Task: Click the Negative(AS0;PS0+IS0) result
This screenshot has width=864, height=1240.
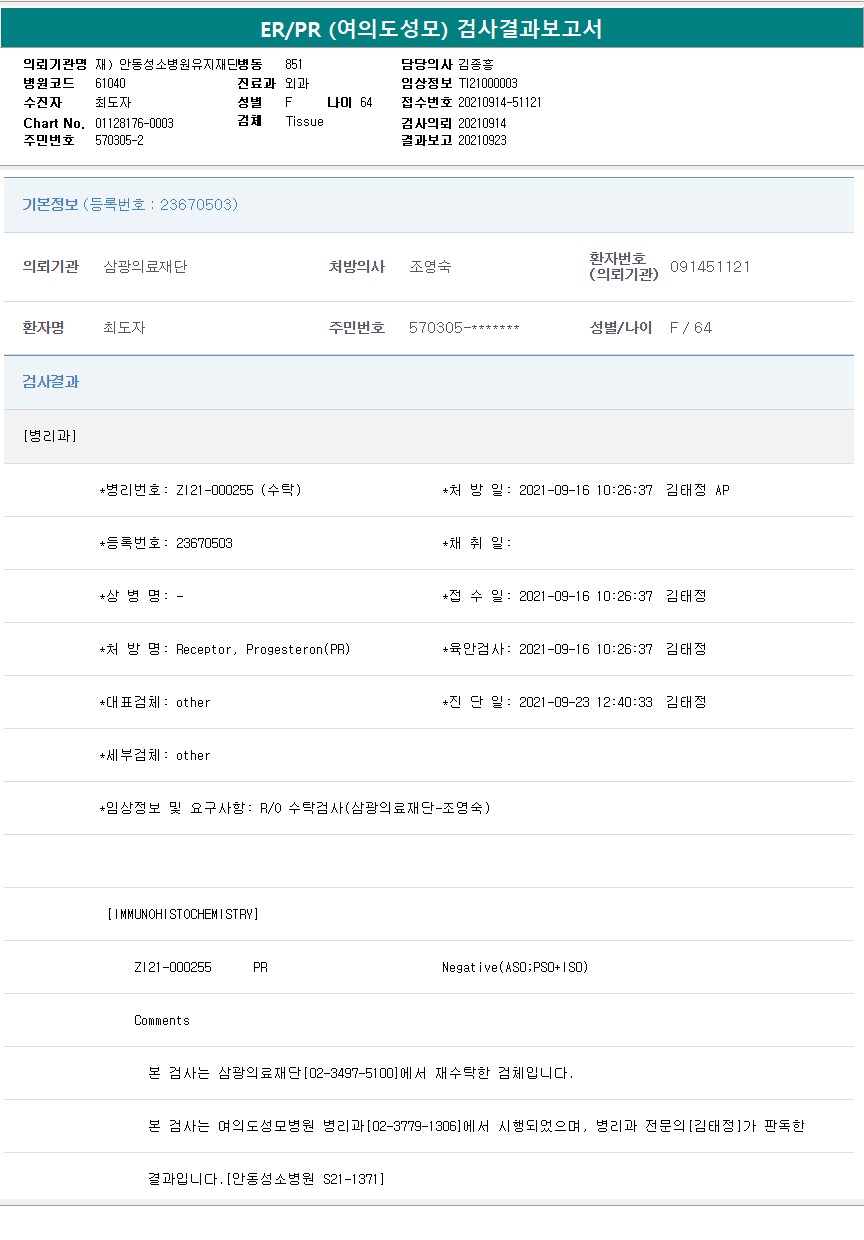Action: (x=515, y=967)
